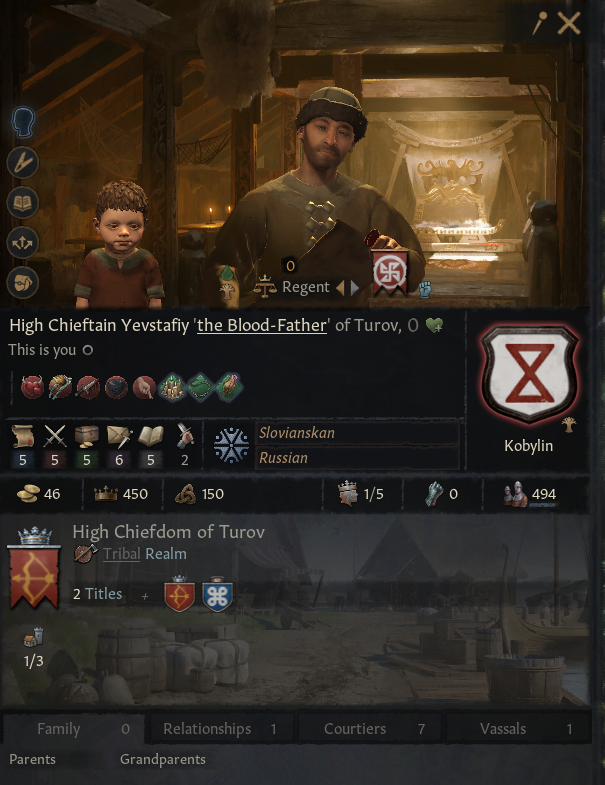Switch to the Relationships tab
This screenshot has height=785, width=605.
[221, 729]
